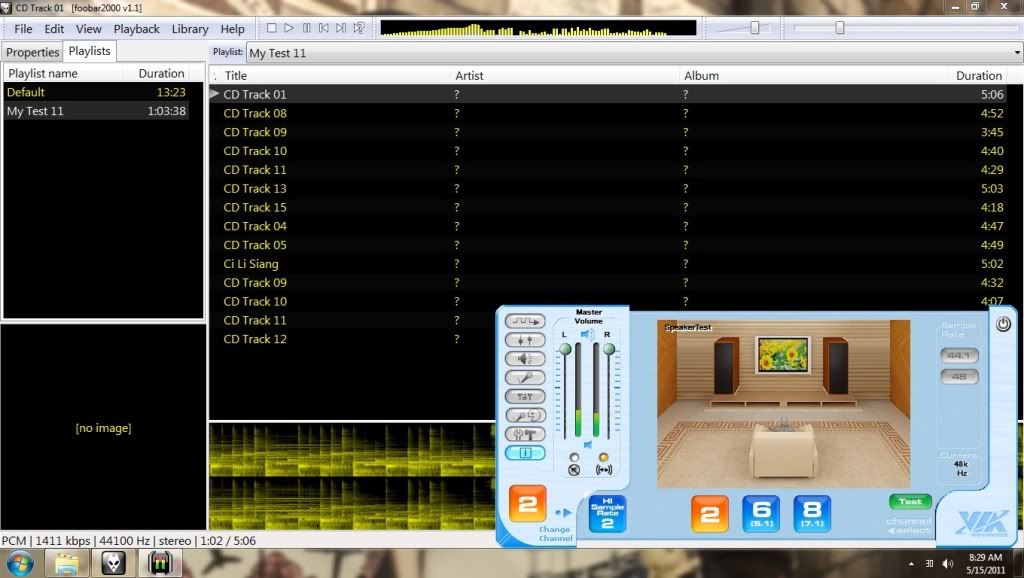Toggle the Hi Sample Rate 2 button

607,513
